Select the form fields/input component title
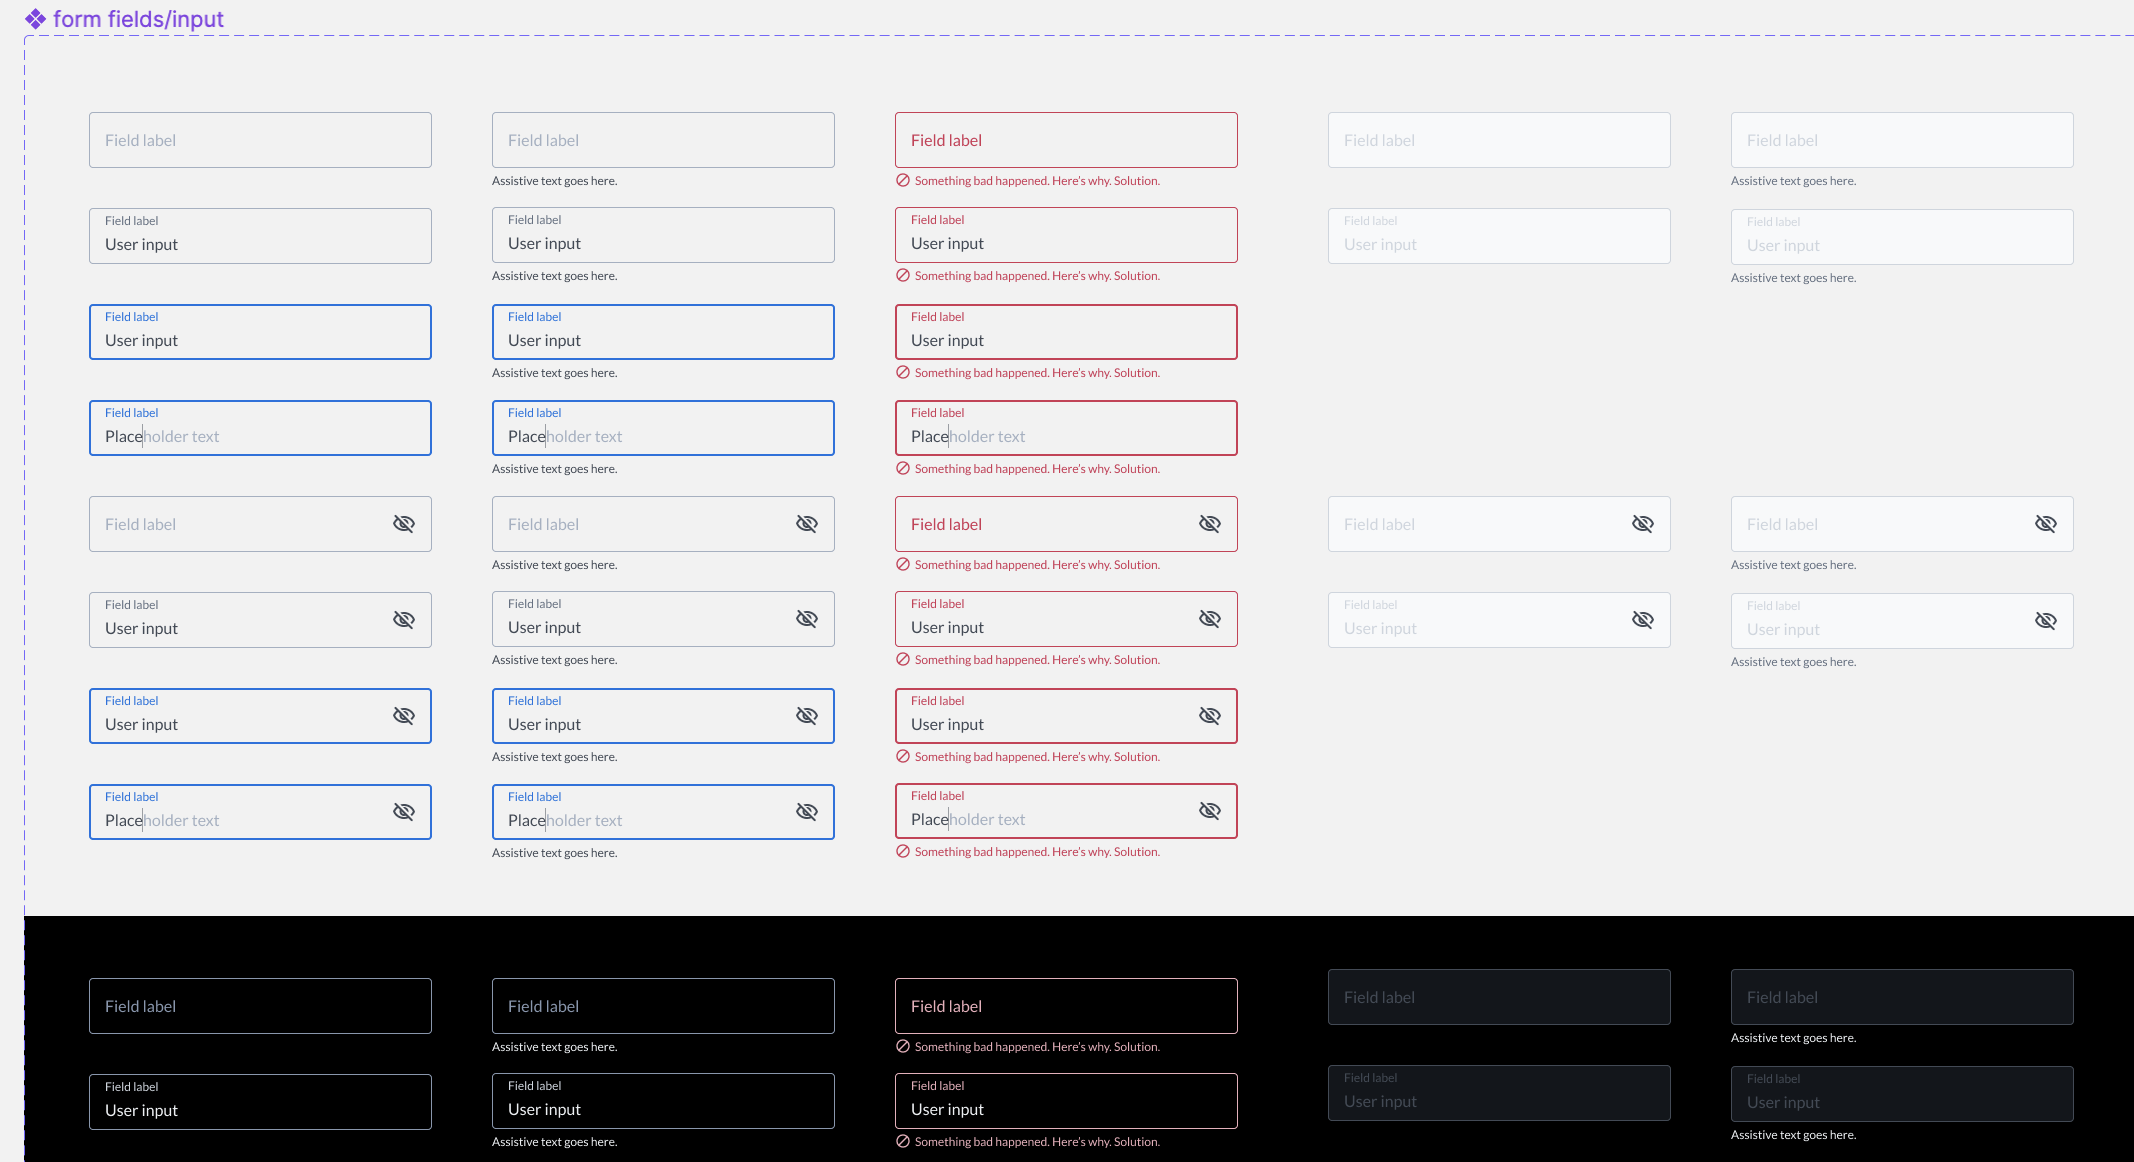This screenshot has height=1162, width=2134. [x=138, y=19]
